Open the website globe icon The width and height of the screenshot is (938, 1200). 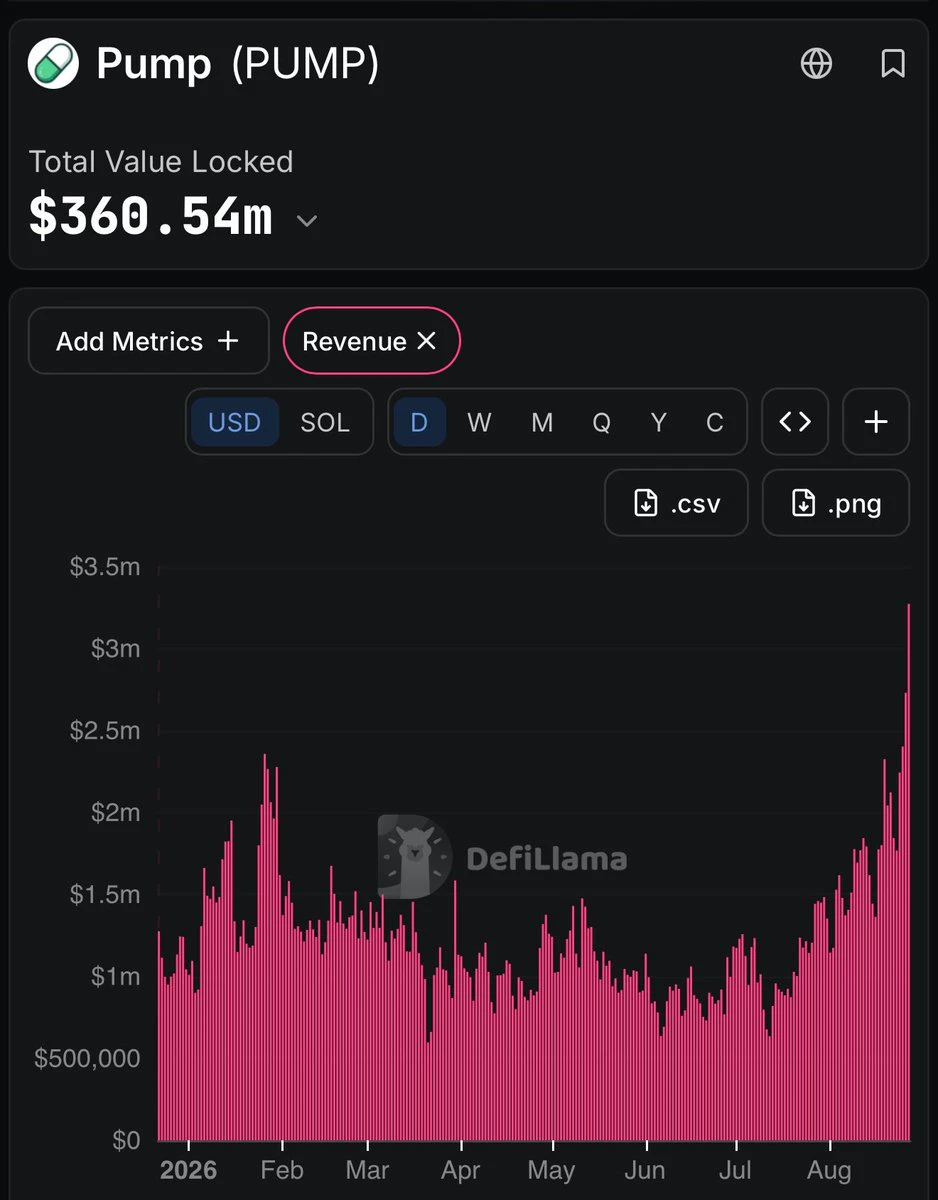pos(816,64)
